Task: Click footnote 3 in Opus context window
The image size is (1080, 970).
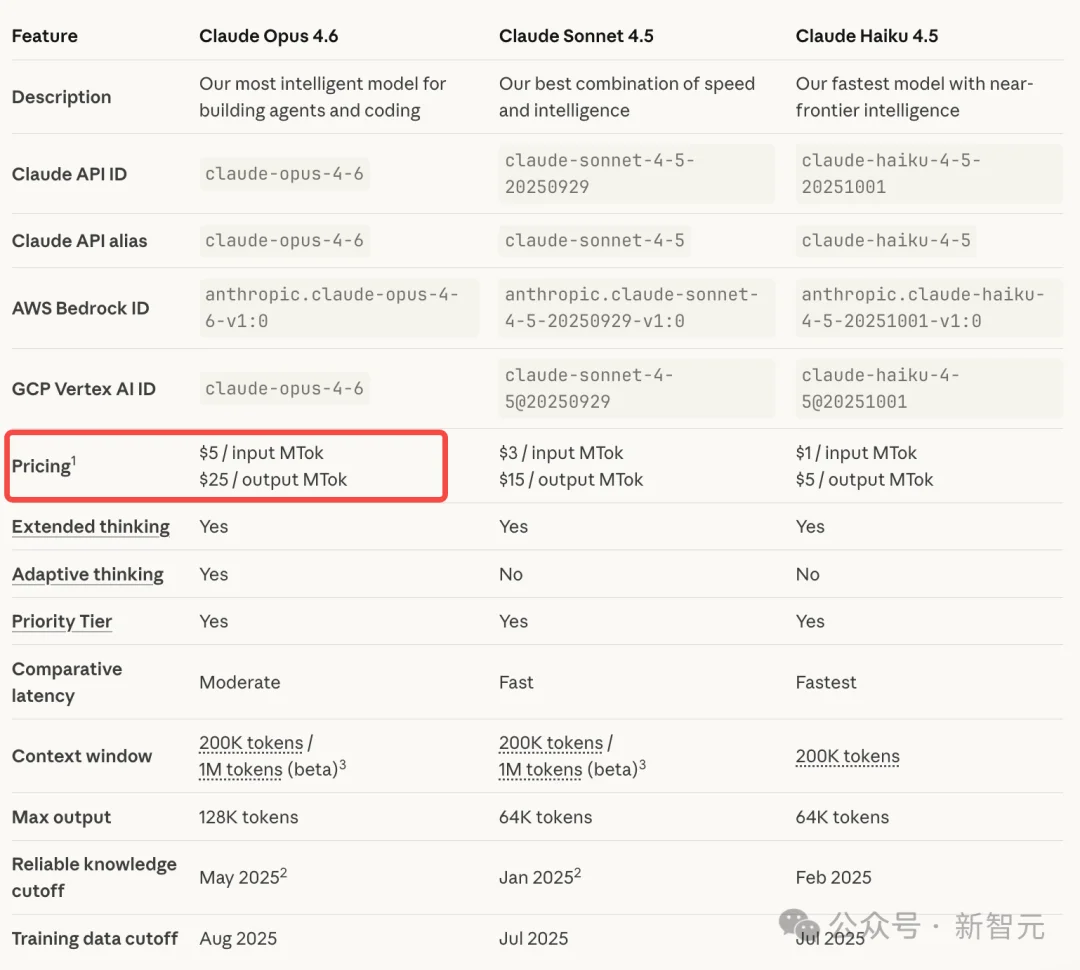Action: pyautogui.click(x=342, y=765)
